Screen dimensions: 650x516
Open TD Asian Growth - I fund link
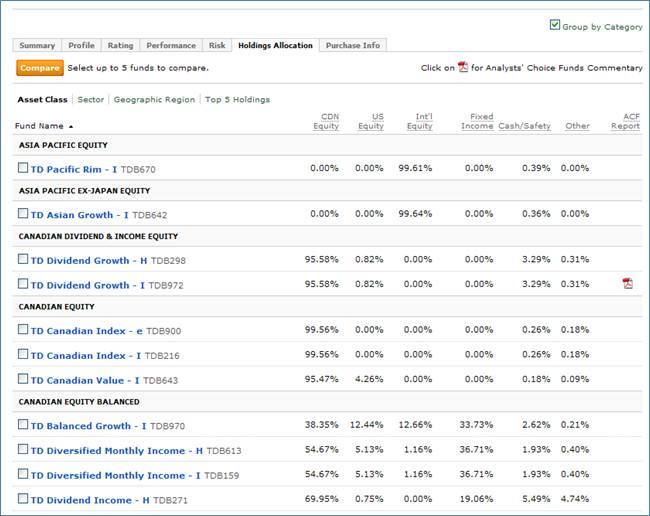click(x=80, y=215)
